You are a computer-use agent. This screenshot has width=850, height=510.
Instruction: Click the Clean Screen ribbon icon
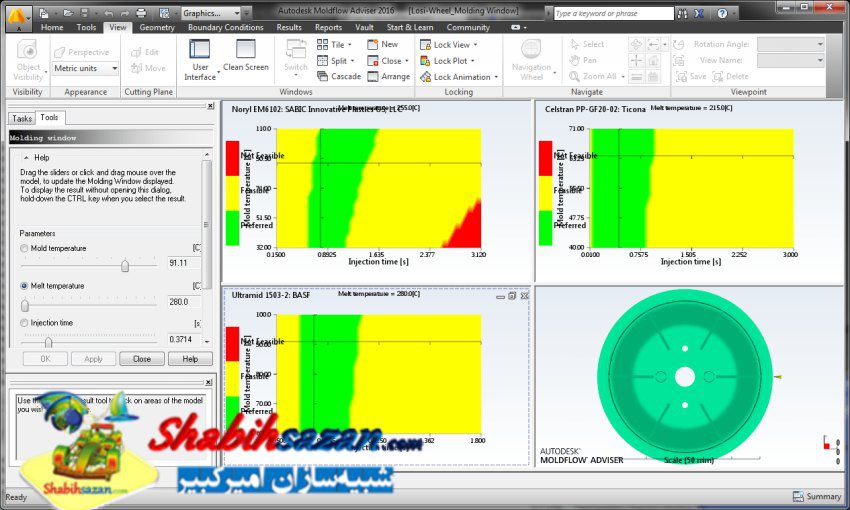[246, 49]
